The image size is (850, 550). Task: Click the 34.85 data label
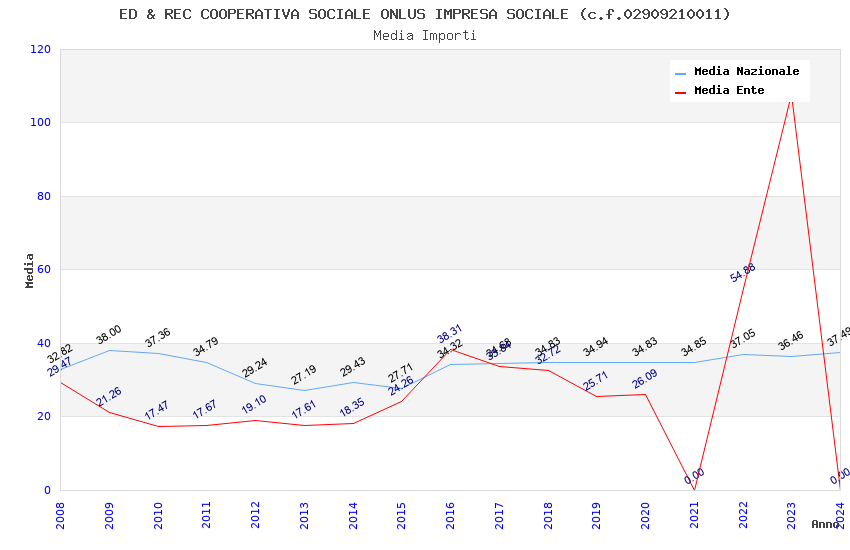(x=694, y=347)
